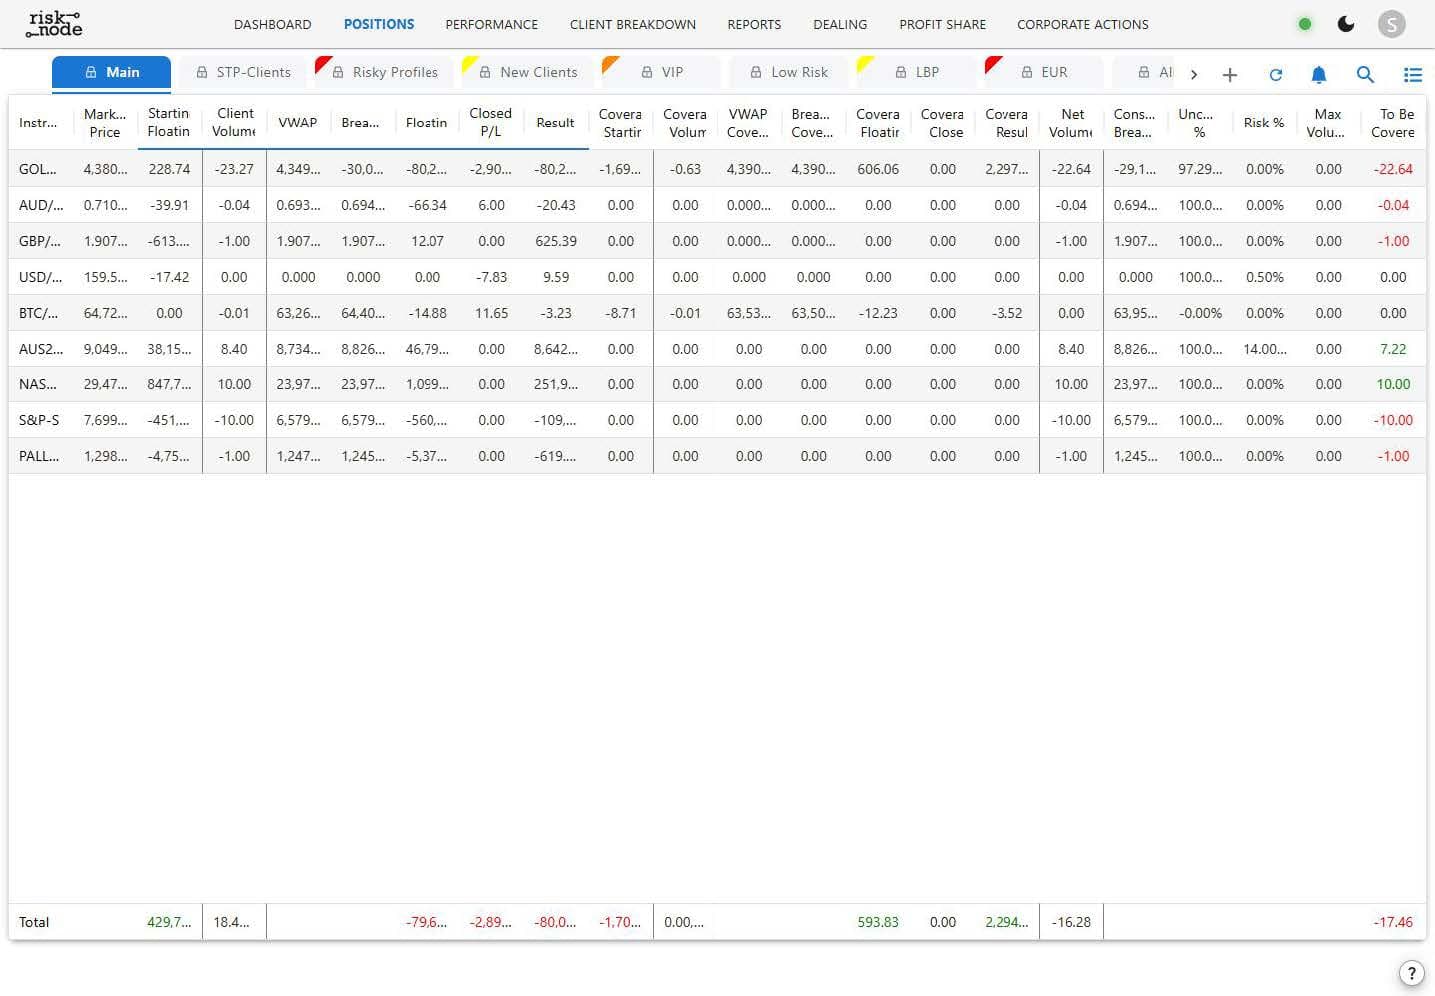Viewport: 1435px width, 996px height.
Task: Open the search magnifier
Action: [x=1365, y=74]
